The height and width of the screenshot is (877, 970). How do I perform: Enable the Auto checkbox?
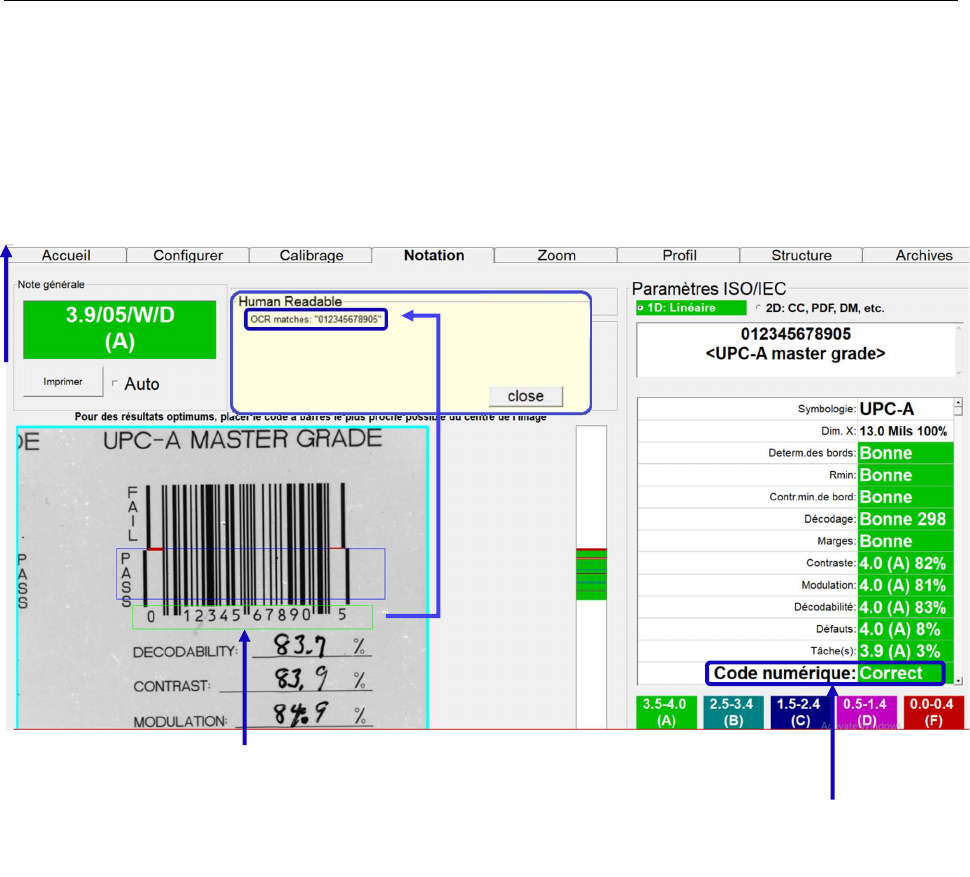115,383
